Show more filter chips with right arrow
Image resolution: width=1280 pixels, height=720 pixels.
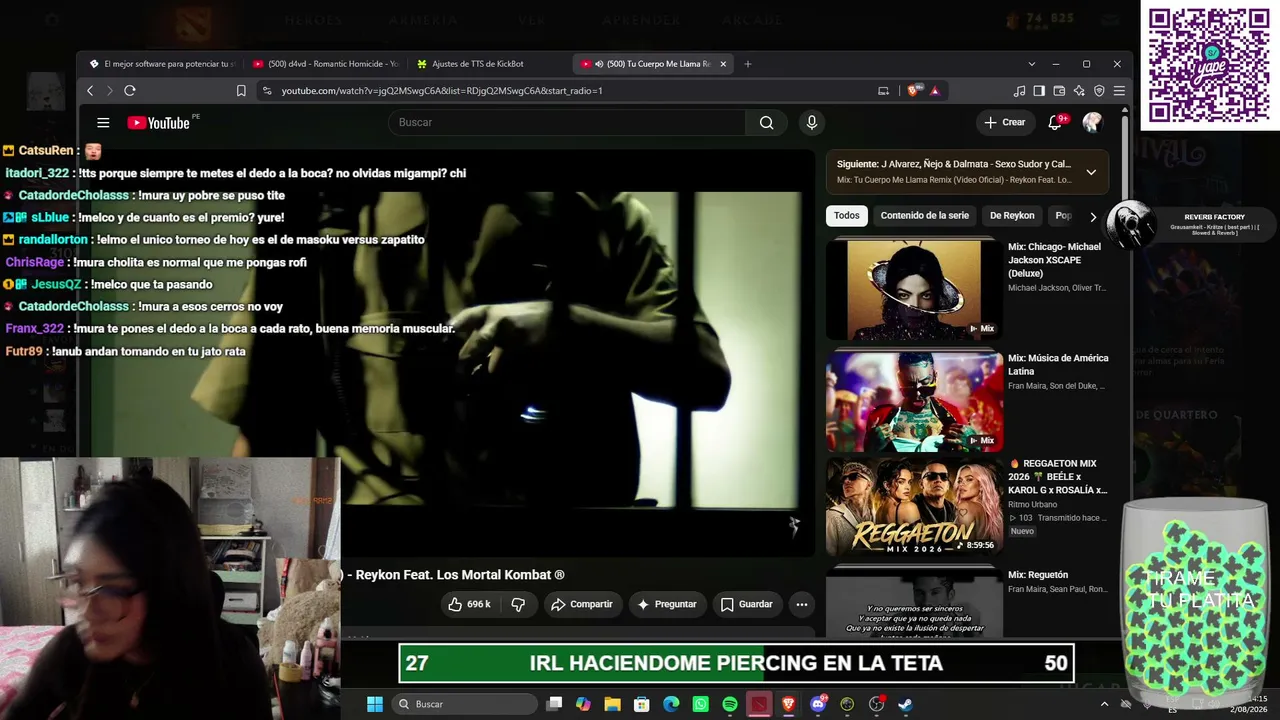point(1093,216)
